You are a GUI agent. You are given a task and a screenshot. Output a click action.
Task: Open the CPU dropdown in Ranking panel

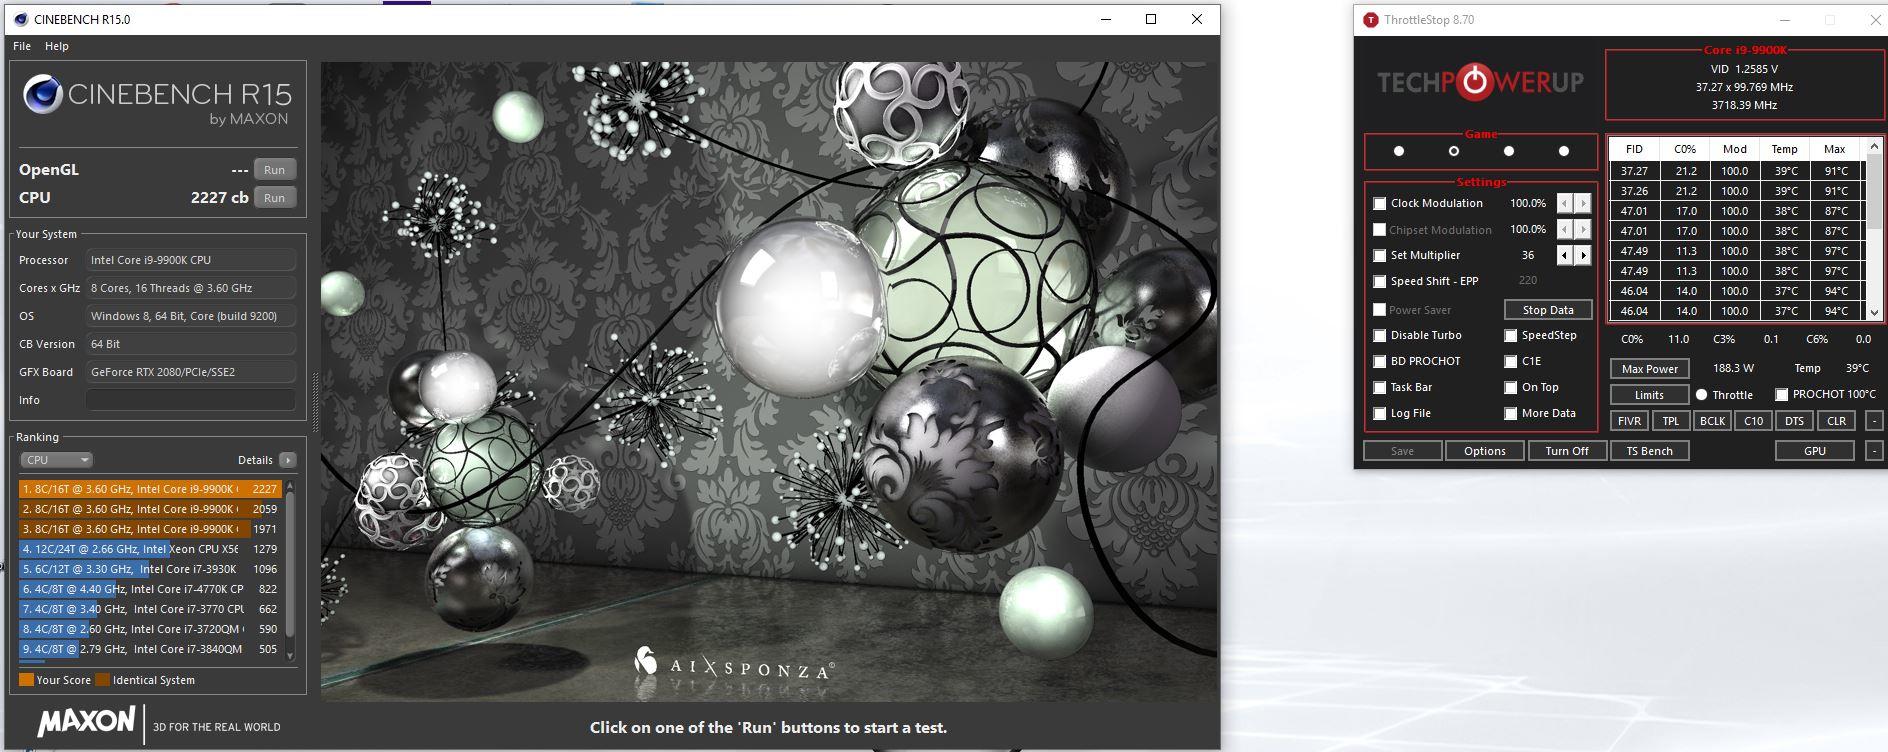[x=56, y=460]
